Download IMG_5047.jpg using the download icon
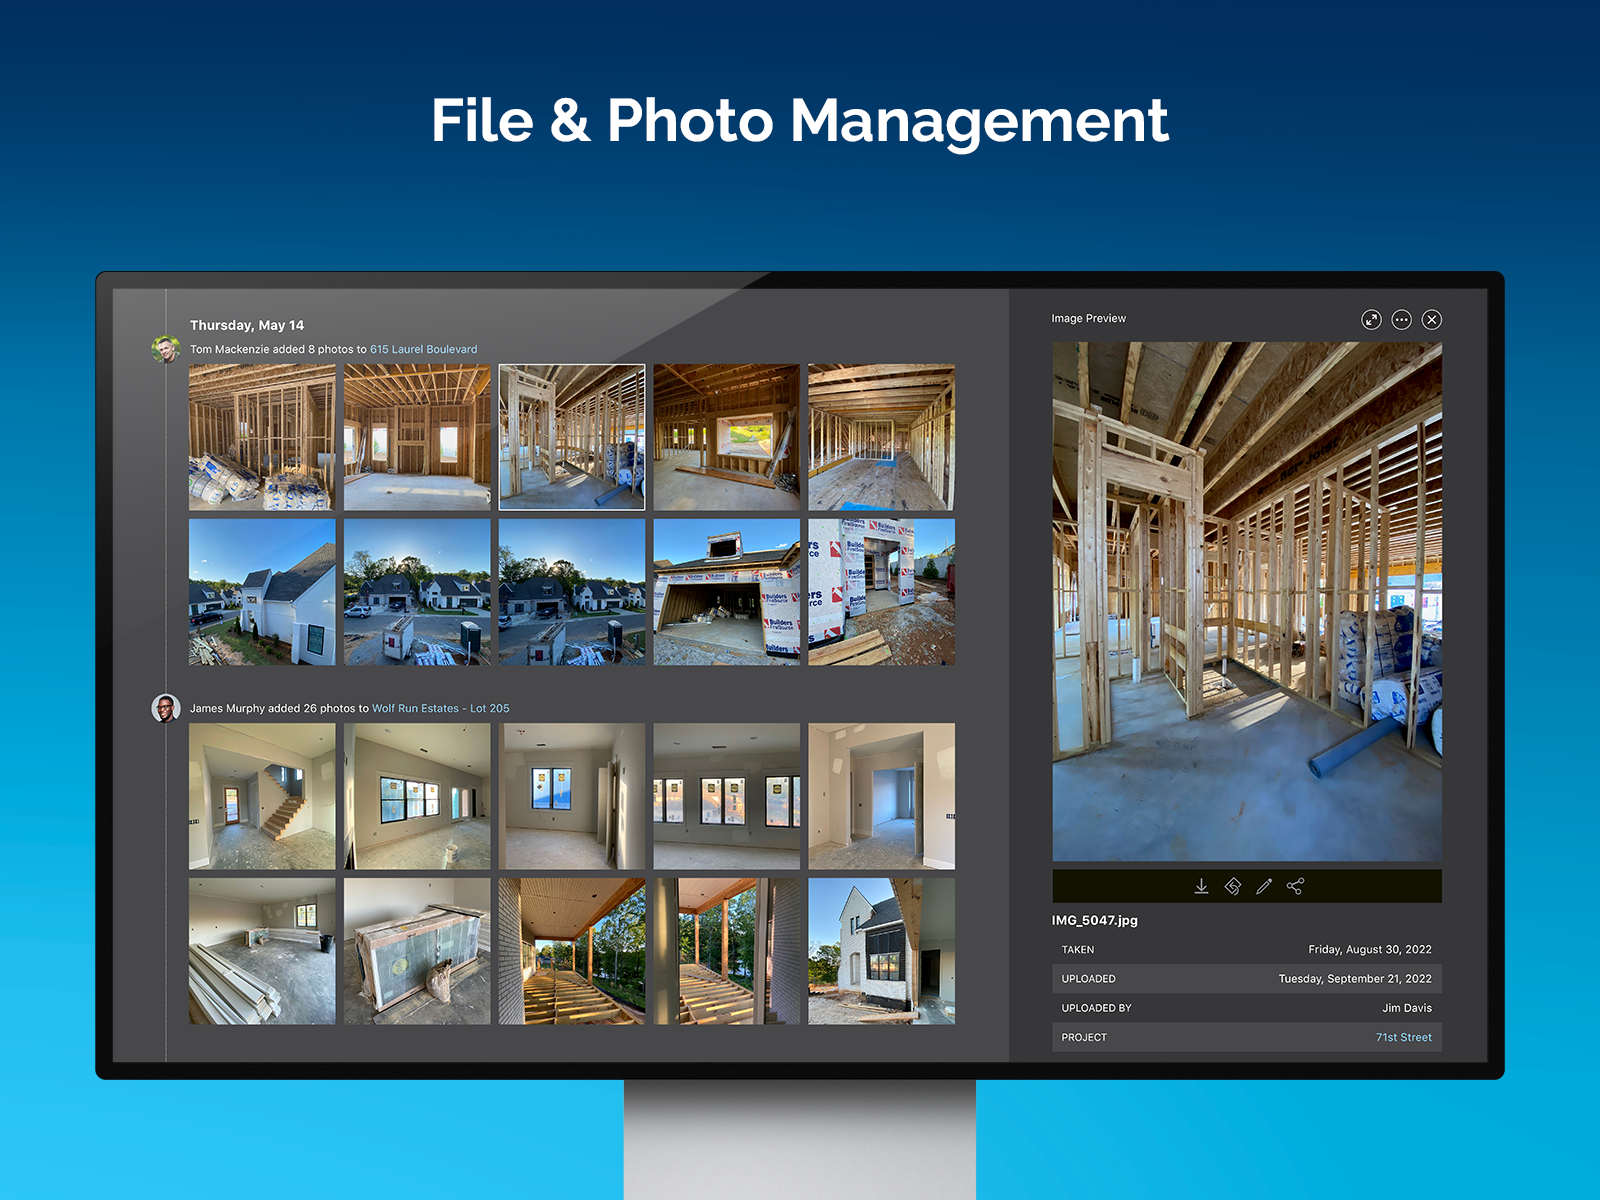Viewport: 1600px width, 1200px height. pos(1200,885)
